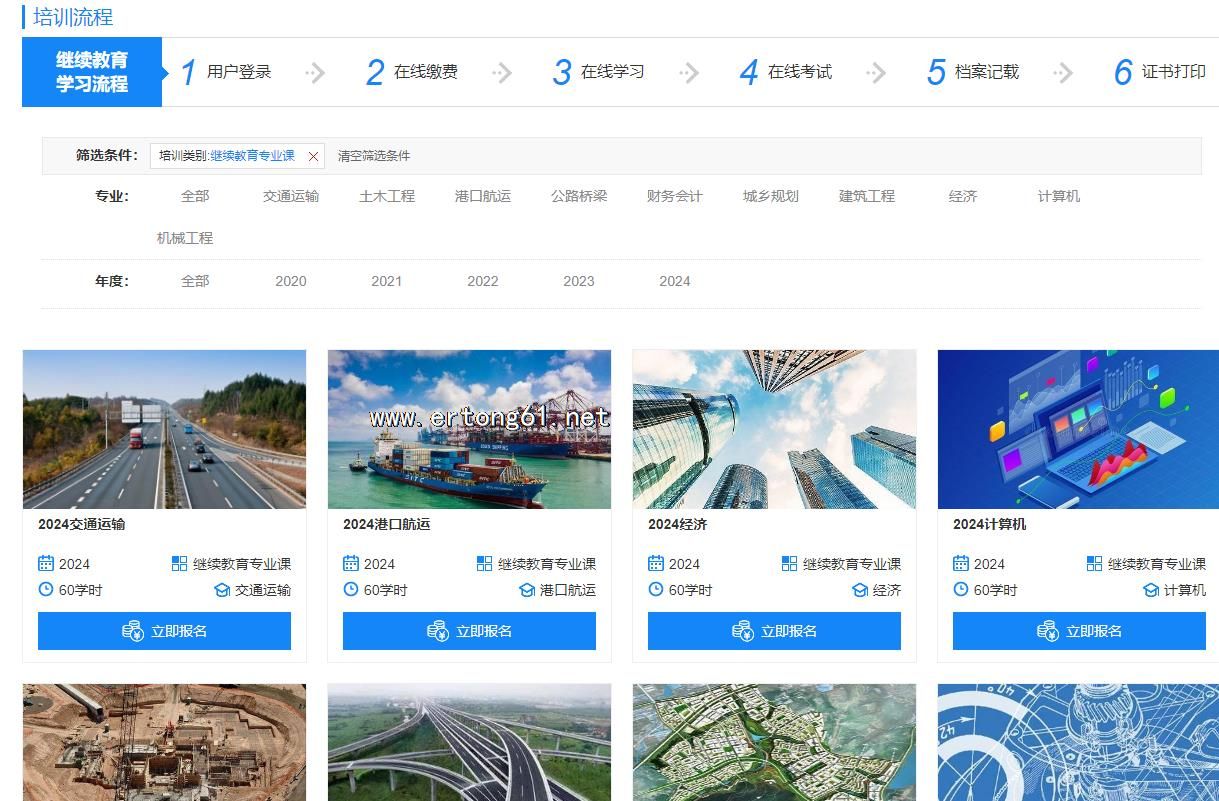Select 机械工程 specialty filter

coord(185,238)
